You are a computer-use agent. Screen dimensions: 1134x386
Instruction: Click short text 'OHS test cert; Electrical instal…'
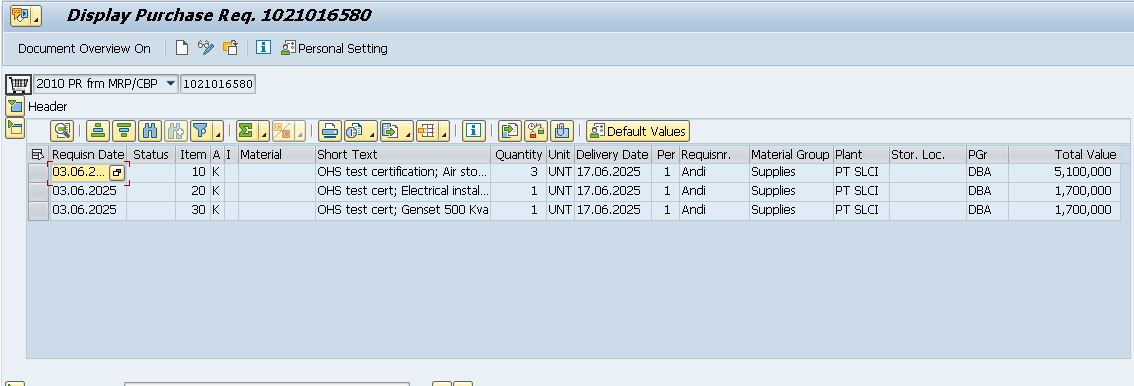[403, 192]
